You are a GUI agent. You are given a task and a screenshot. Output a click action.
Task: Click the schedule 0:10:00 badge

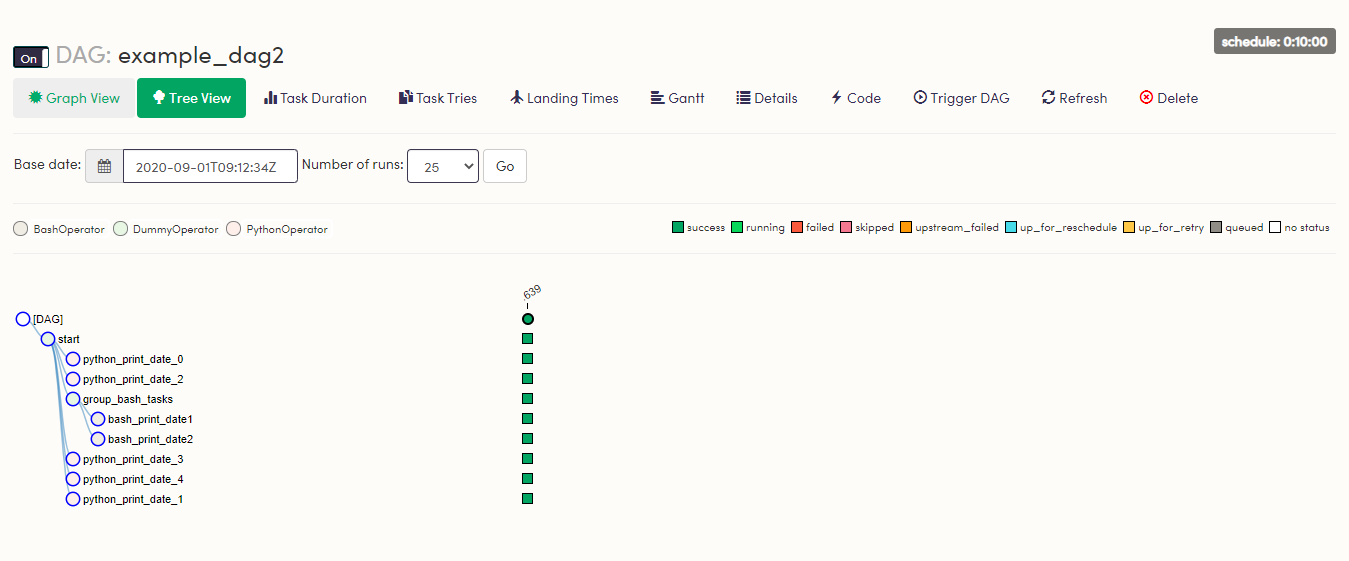point(1275,41)
